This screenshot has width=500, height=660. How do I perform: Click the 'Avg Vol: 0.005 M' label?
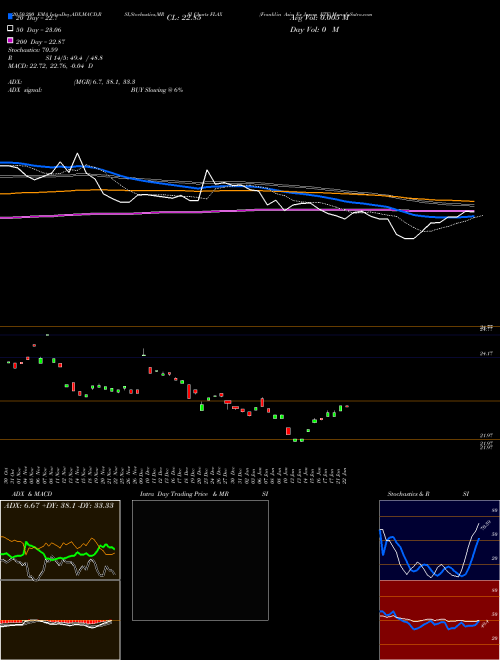tap(319, 18)
